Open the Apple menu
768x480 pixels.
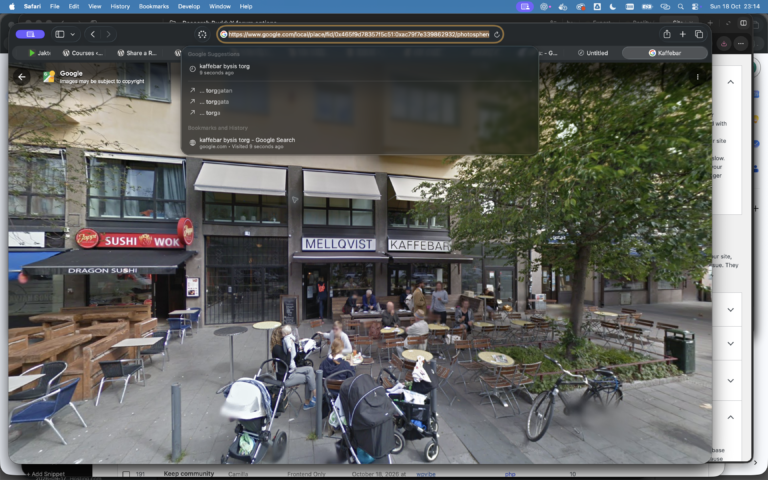[x=12, y=6]
